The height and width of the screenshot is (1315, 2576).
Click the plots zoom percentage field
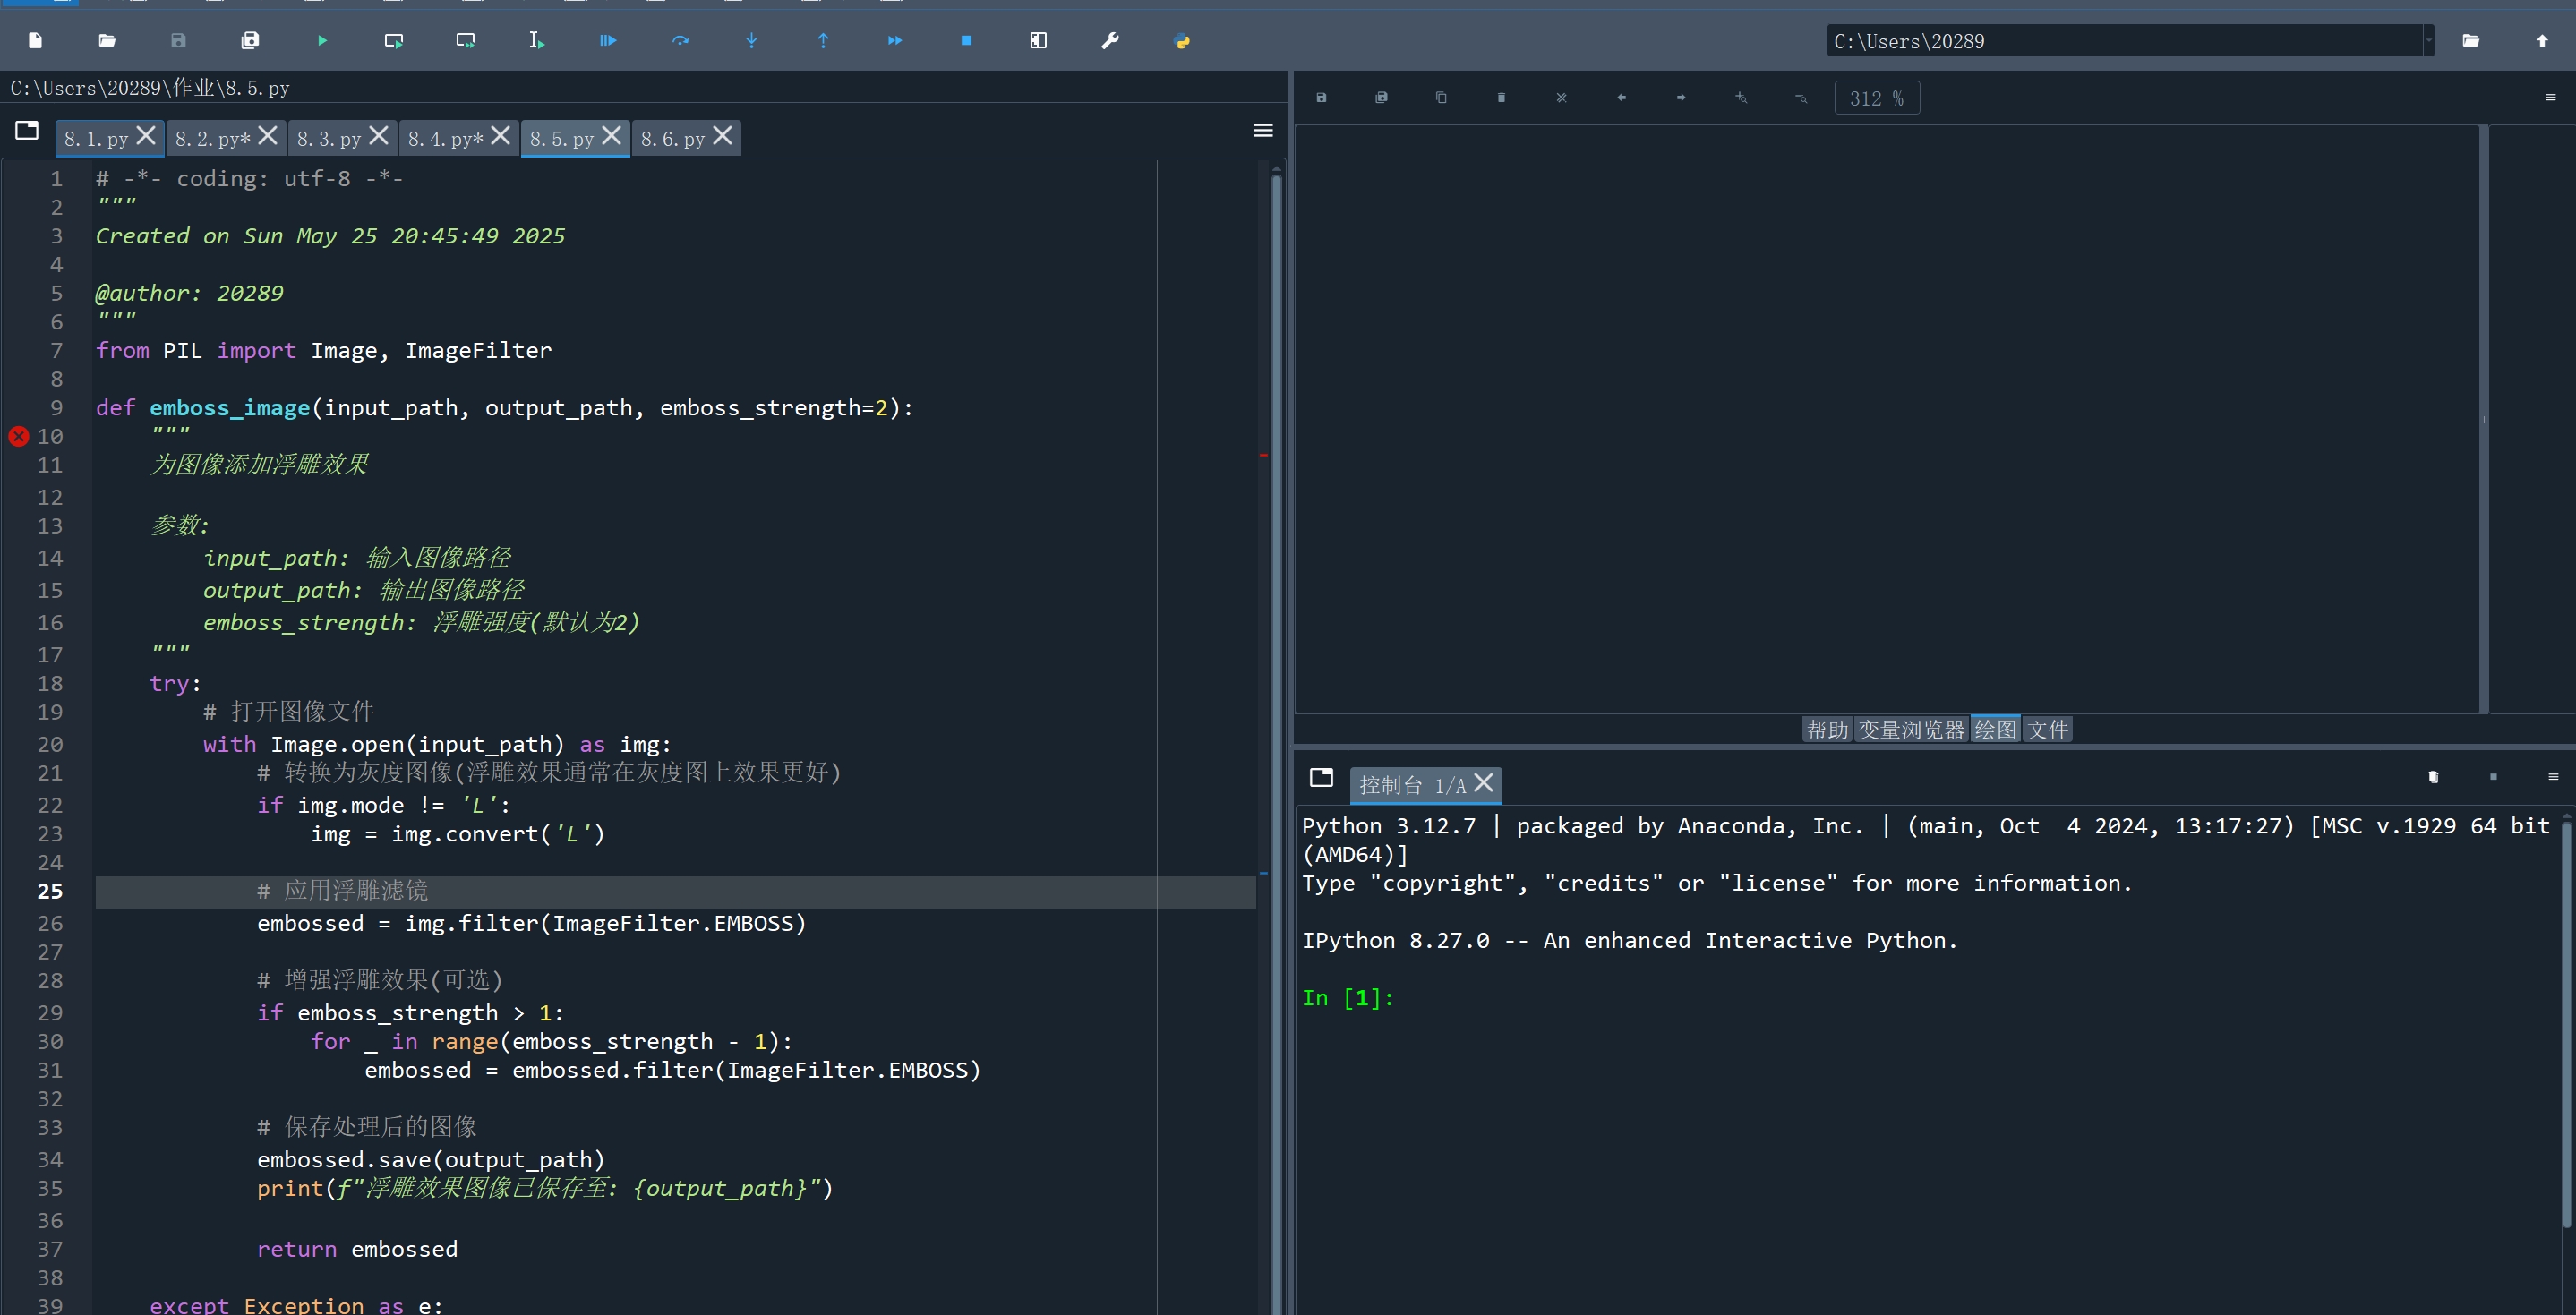1876,98
